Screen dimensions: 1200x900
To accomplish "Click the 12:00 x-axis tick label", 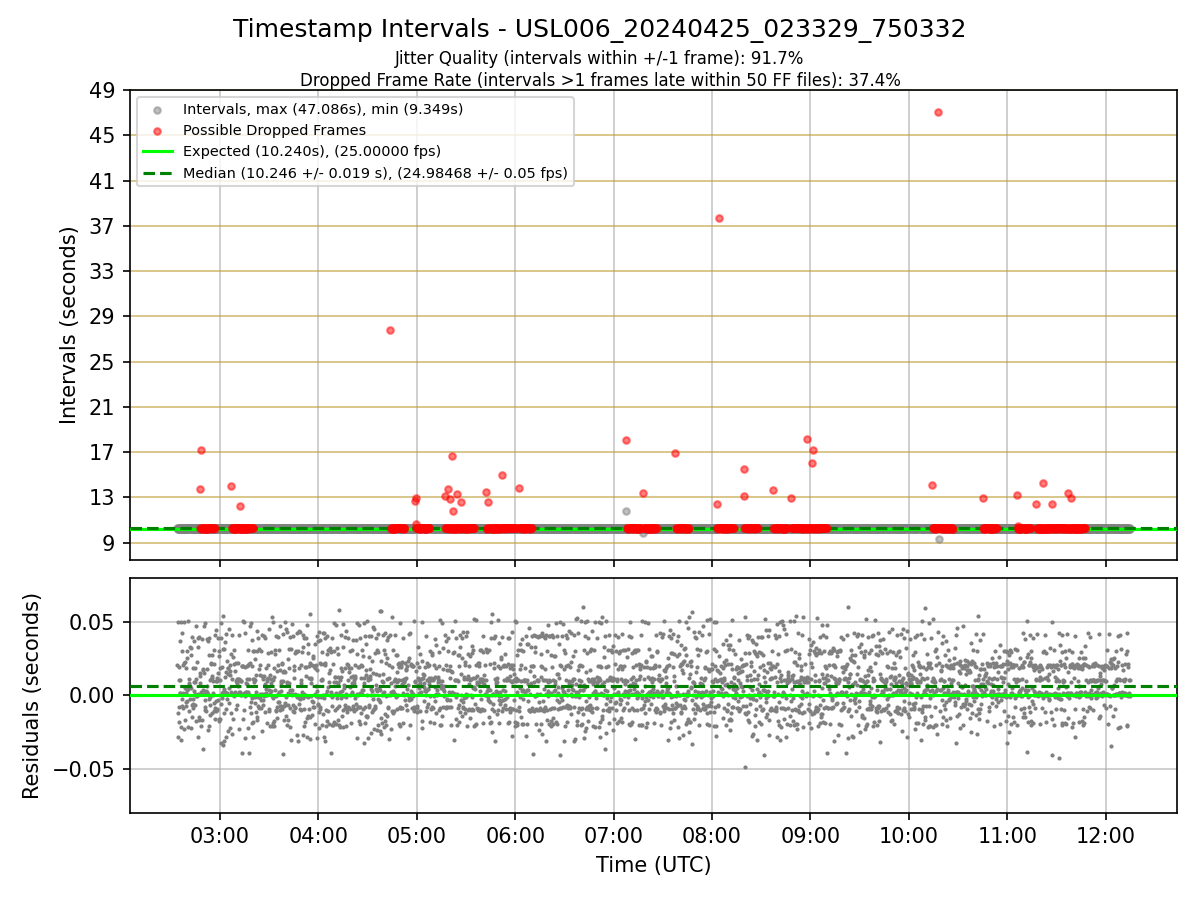I will point(1105,837).
